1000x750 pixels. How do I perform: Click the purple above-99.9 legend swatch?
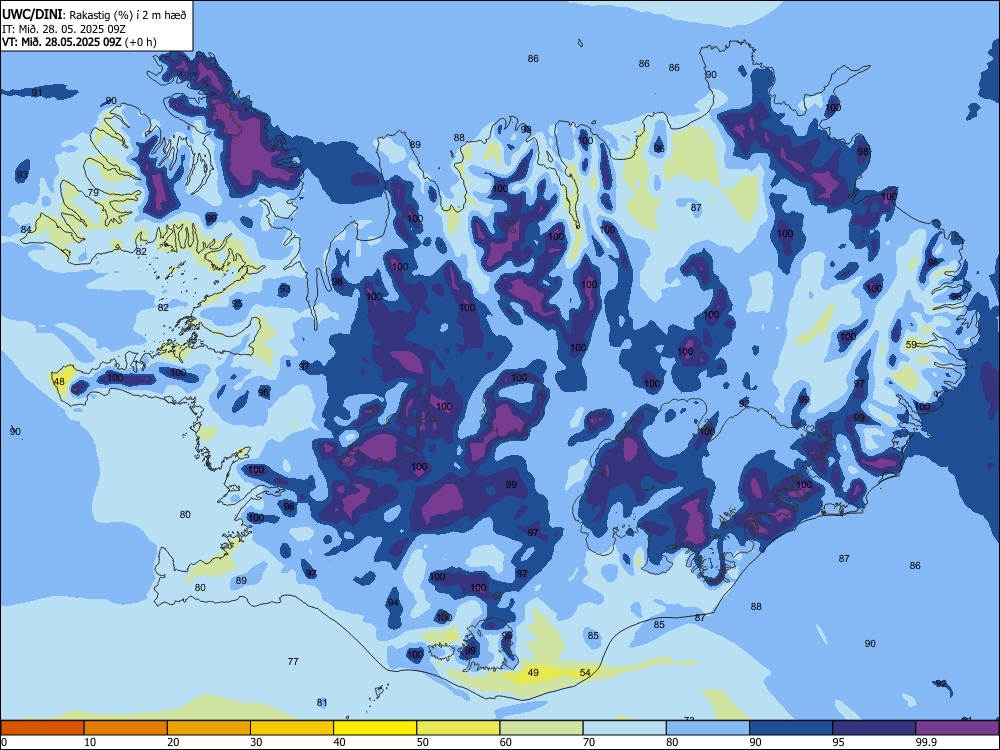(x=957, y=728)
